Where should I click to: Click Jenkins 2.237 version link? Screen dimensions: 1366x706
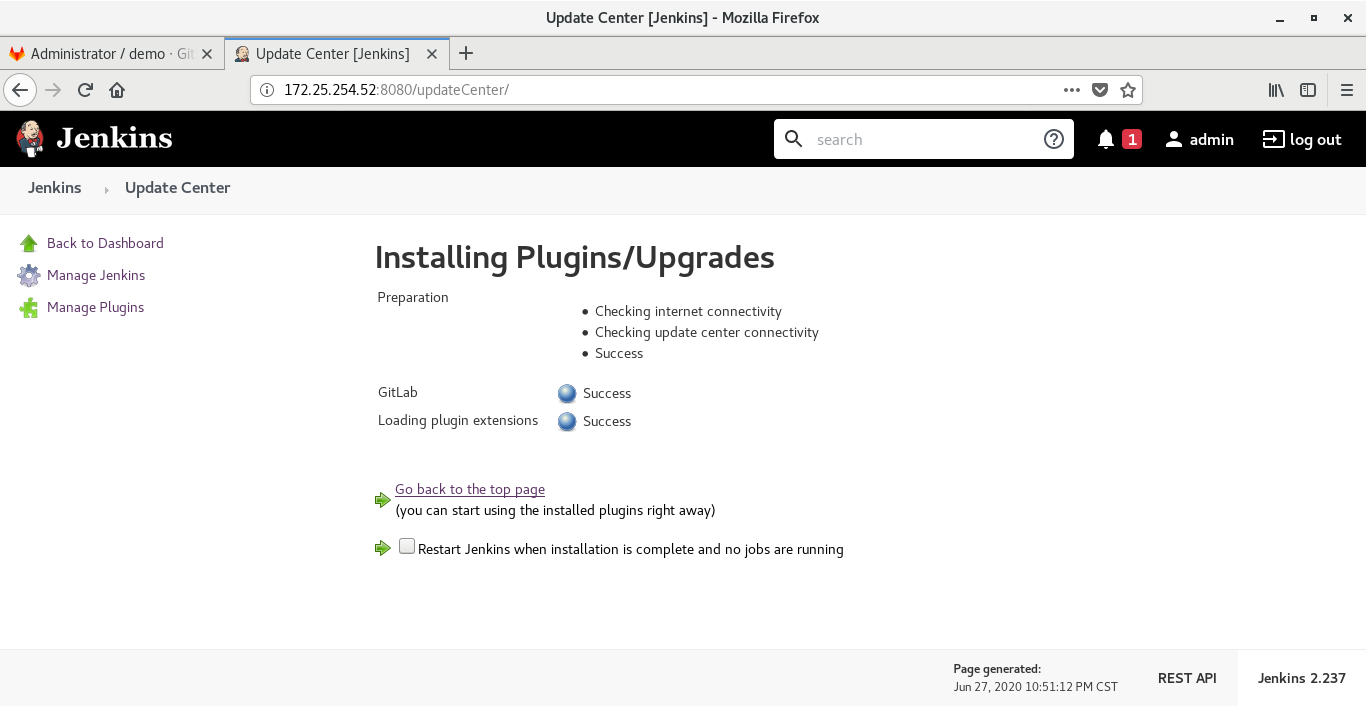[1302, 678]
